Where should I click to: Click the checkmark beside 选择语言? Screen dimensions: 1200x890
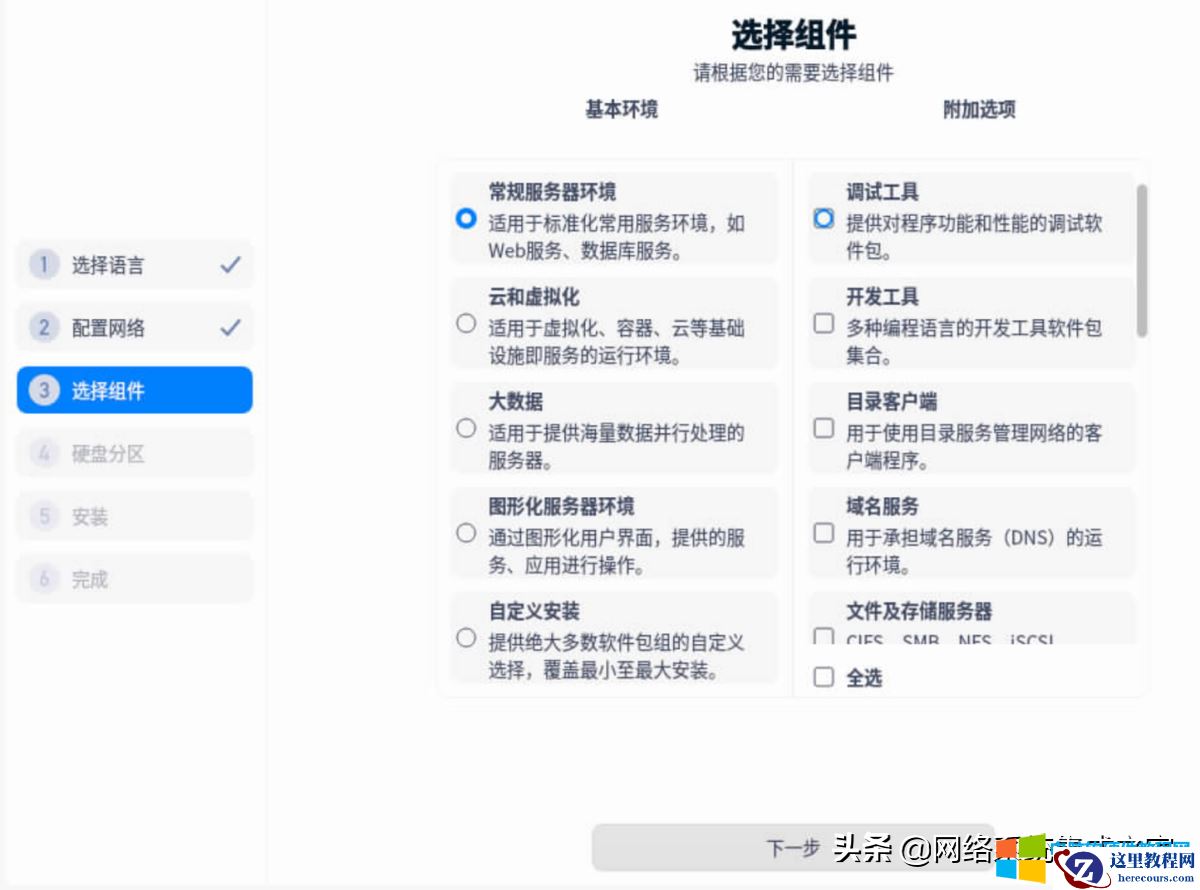click(231, 264)
